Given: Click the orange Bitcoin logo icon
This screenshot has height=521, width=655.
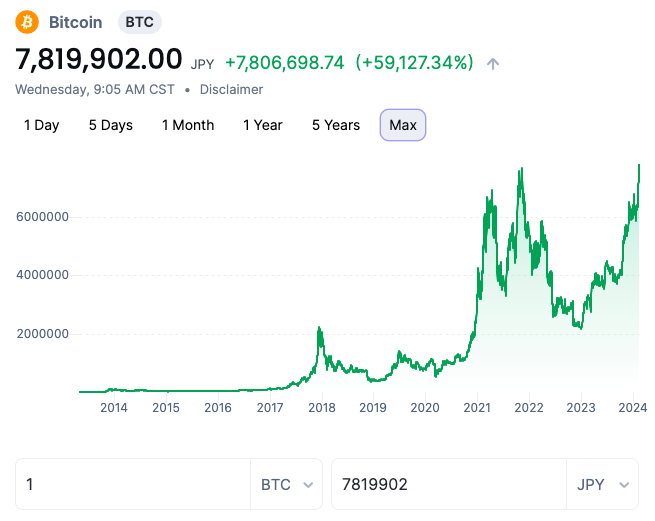Looking at the screenshot, I should pos(27,21).
